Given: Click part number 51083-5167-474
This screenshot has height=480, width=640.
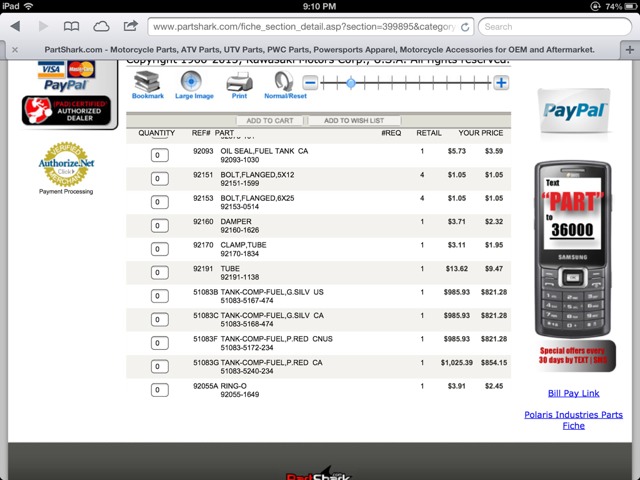Looking at the screenshot, I should [x=247, y=301].
